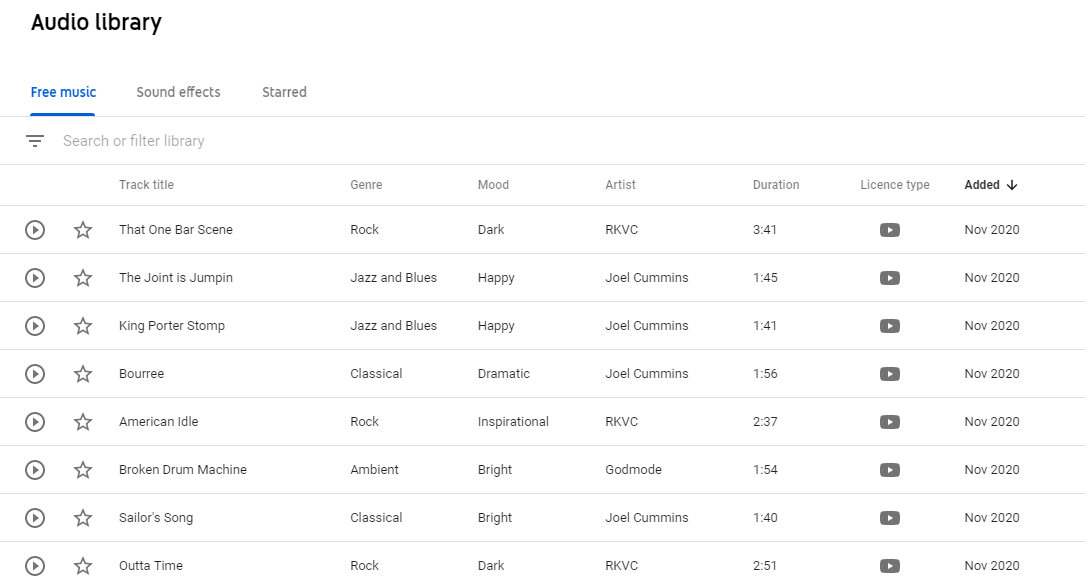Click the Genre column header
The image size is (1085, 577).
point(366,185)
